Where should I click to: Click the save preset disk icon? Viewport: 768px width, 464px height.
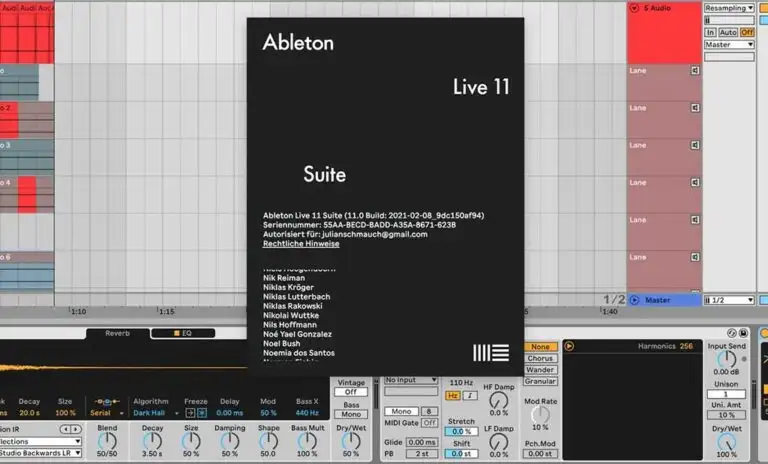tap(743, 333)
